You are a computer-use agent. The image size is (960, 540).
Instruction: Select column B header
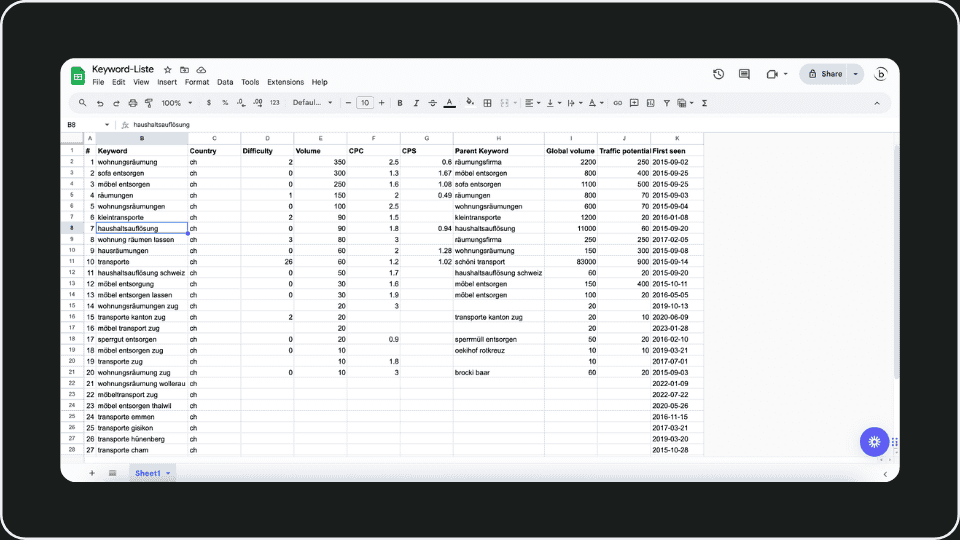point(142,138)
